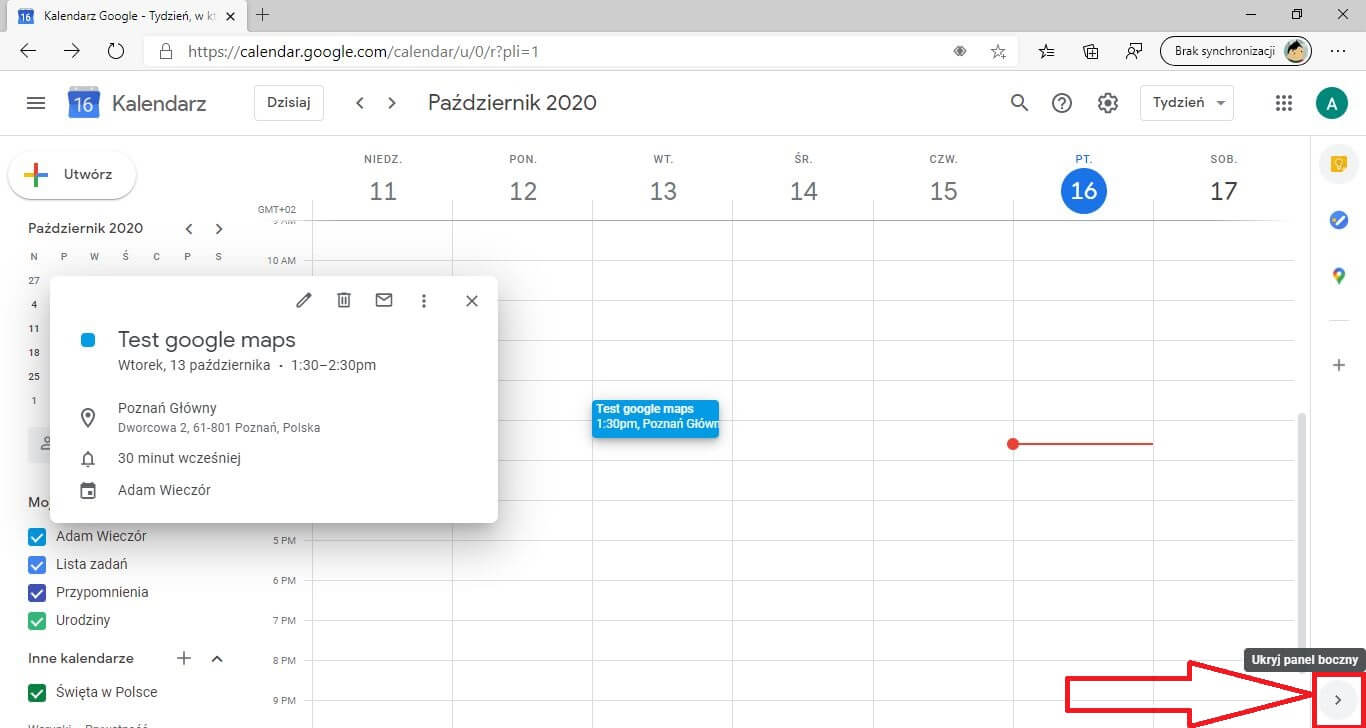Image resolution: width=1366 pixels, height=728 pixels.
Task: Add other calendars plus icon
Action: click(x=184, y=658)
